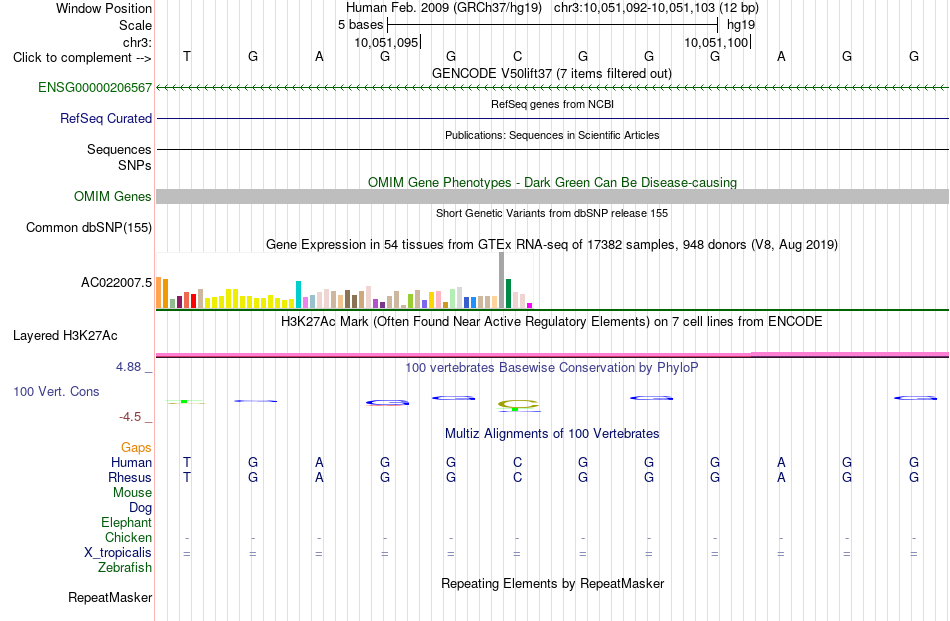Open 'Multiz Alignments of 100 Vertebrates' title
Viewport: 950px width, 621px height.
[552, 433]
